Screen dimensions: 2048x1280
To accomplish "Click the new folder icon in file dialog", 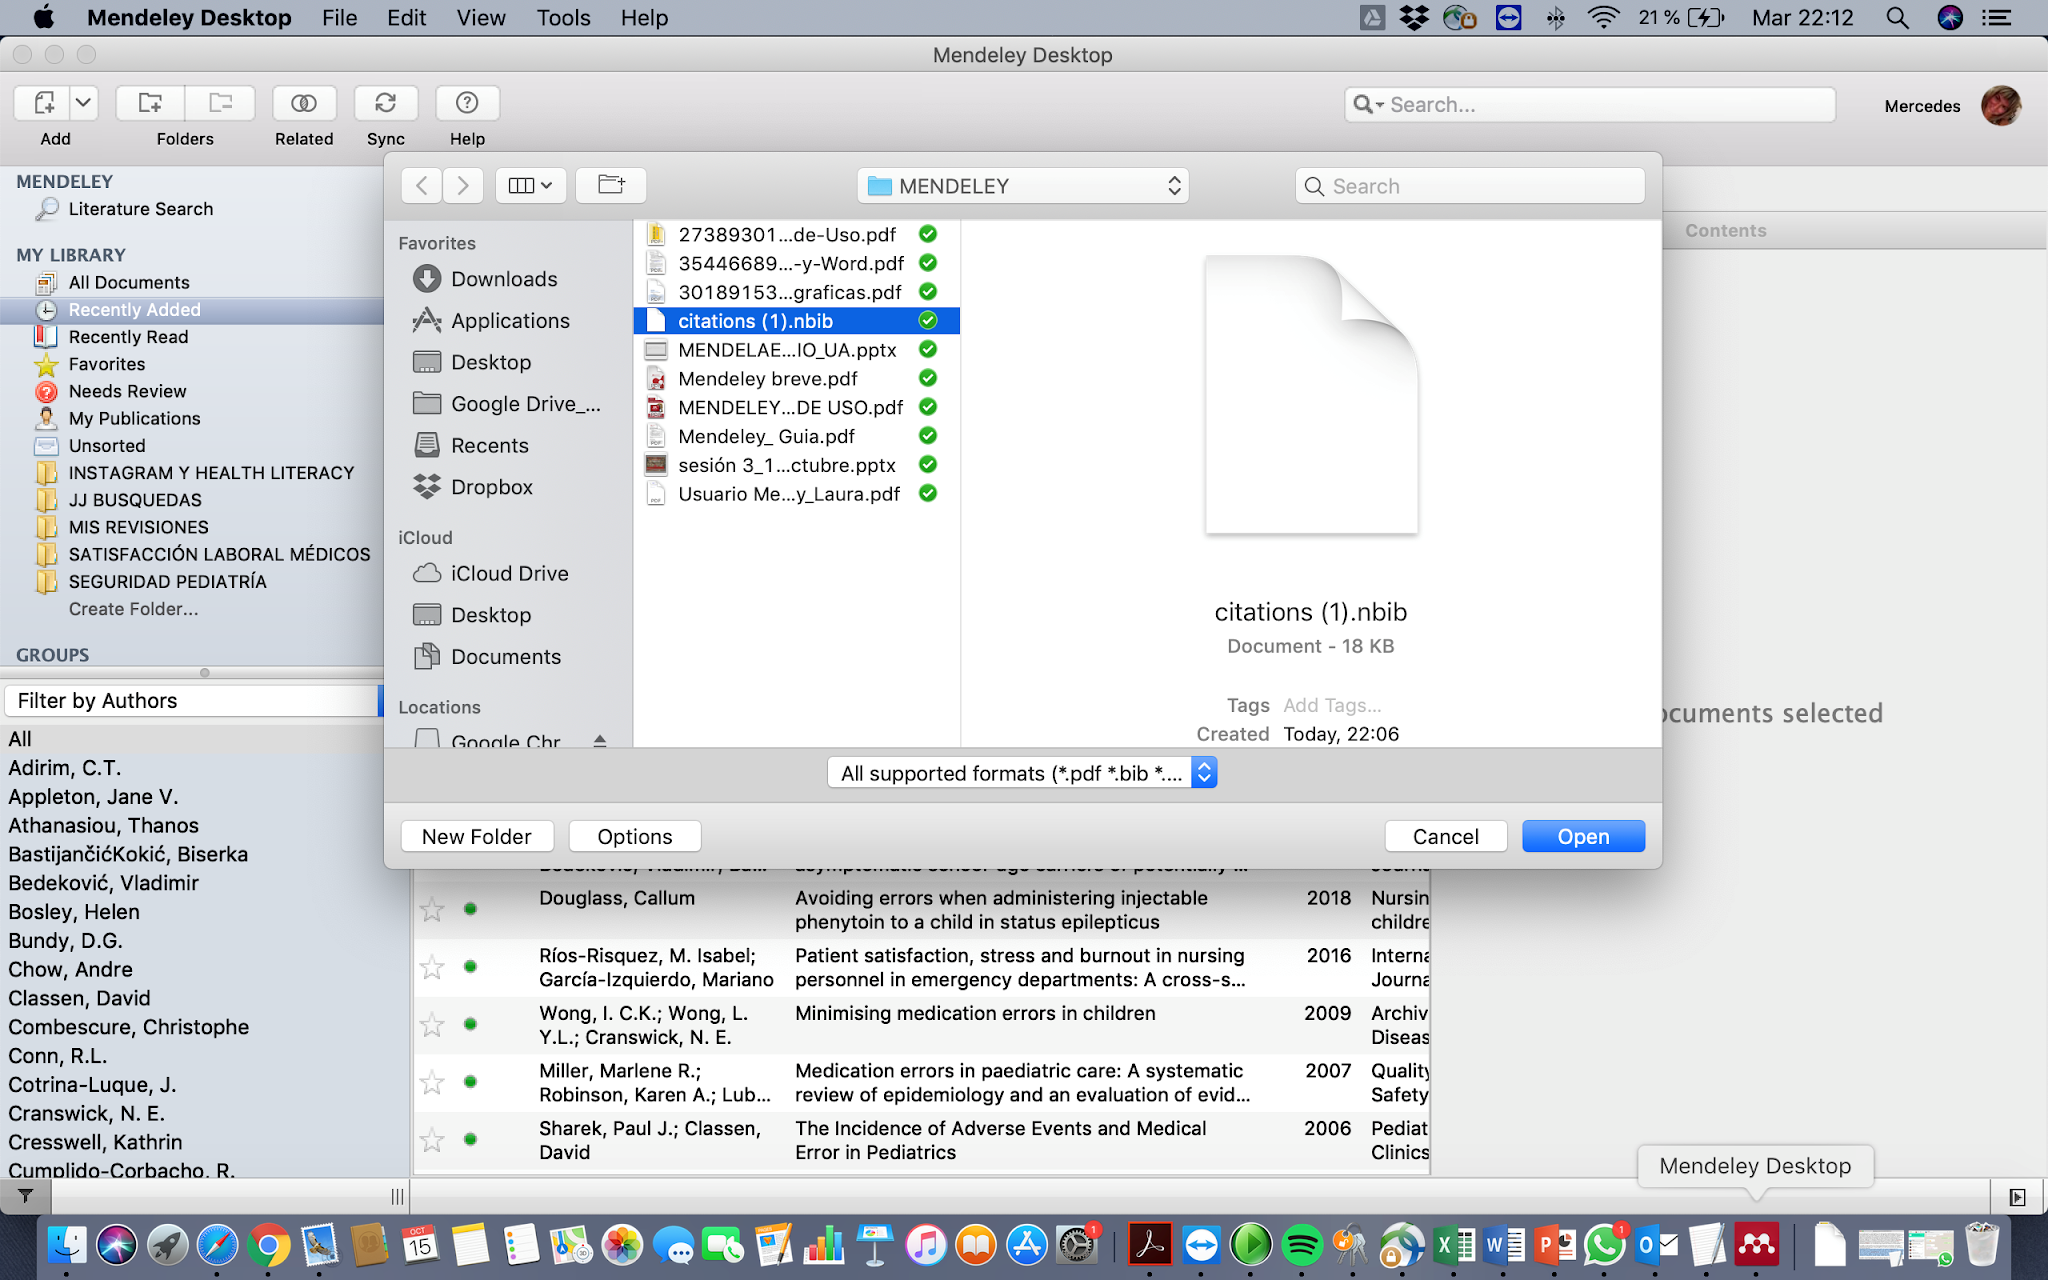I will pos(611,185).
